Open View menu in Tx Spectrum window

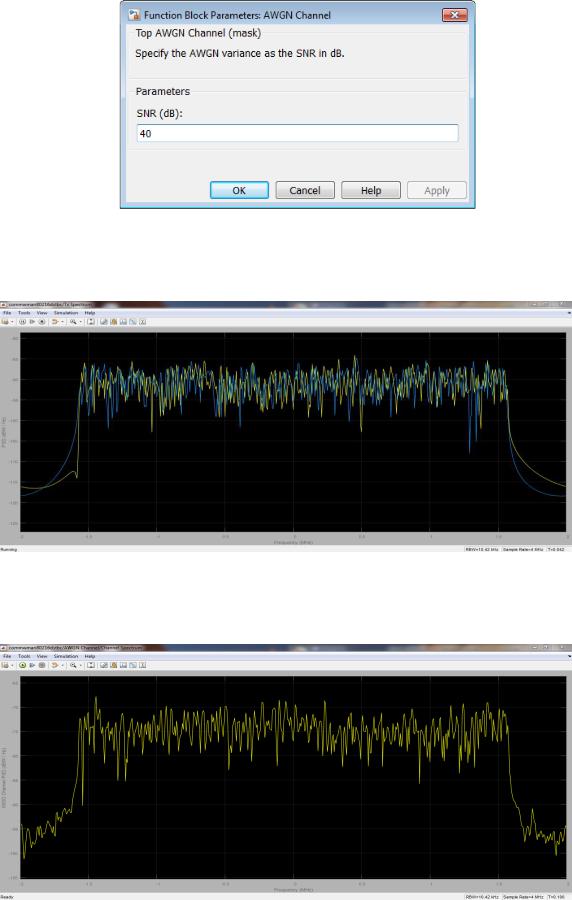point(42,313)
